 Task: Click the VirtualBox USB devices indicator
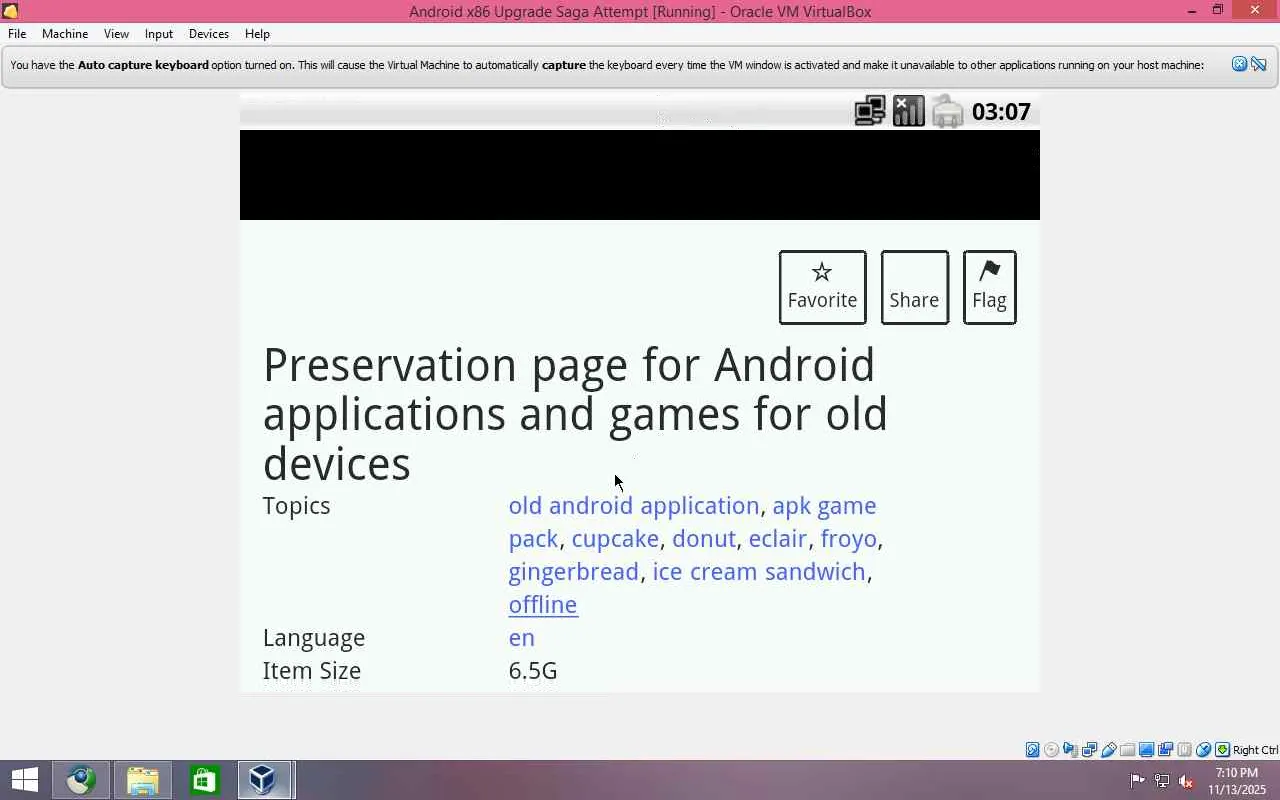coord(1108,750)
